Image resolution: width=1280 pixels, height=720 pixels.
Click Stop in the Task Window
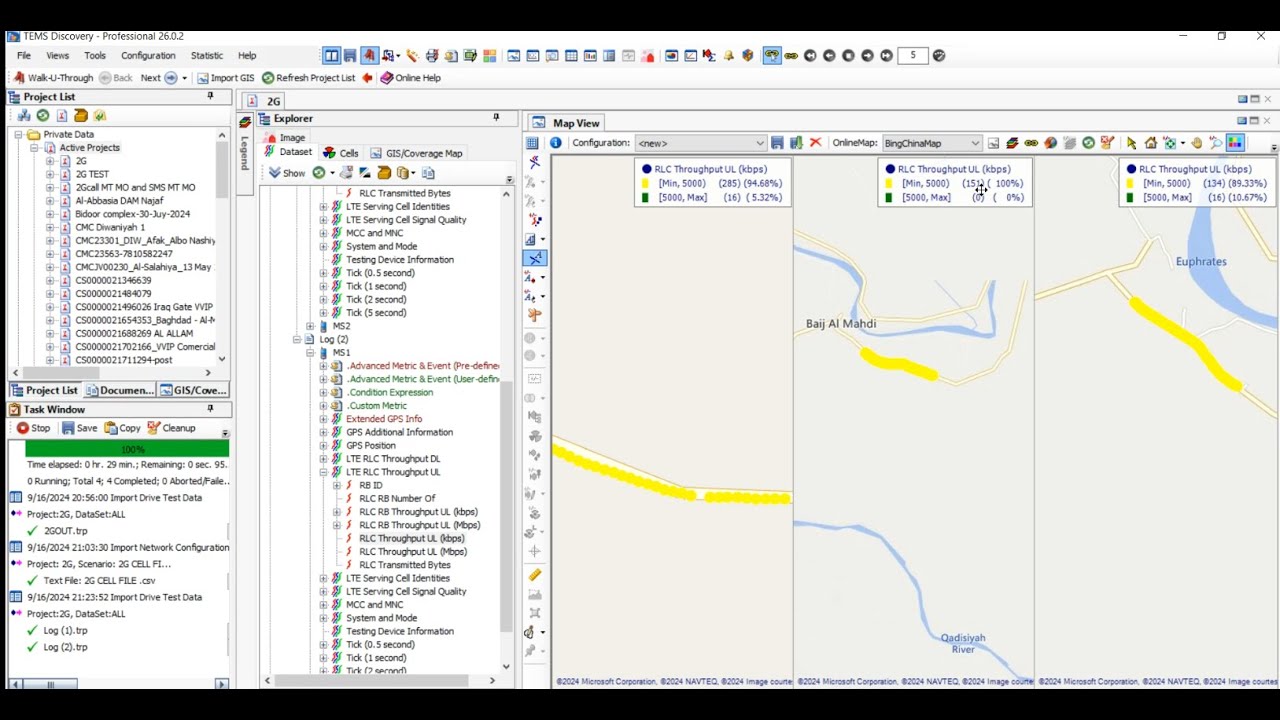33,428
